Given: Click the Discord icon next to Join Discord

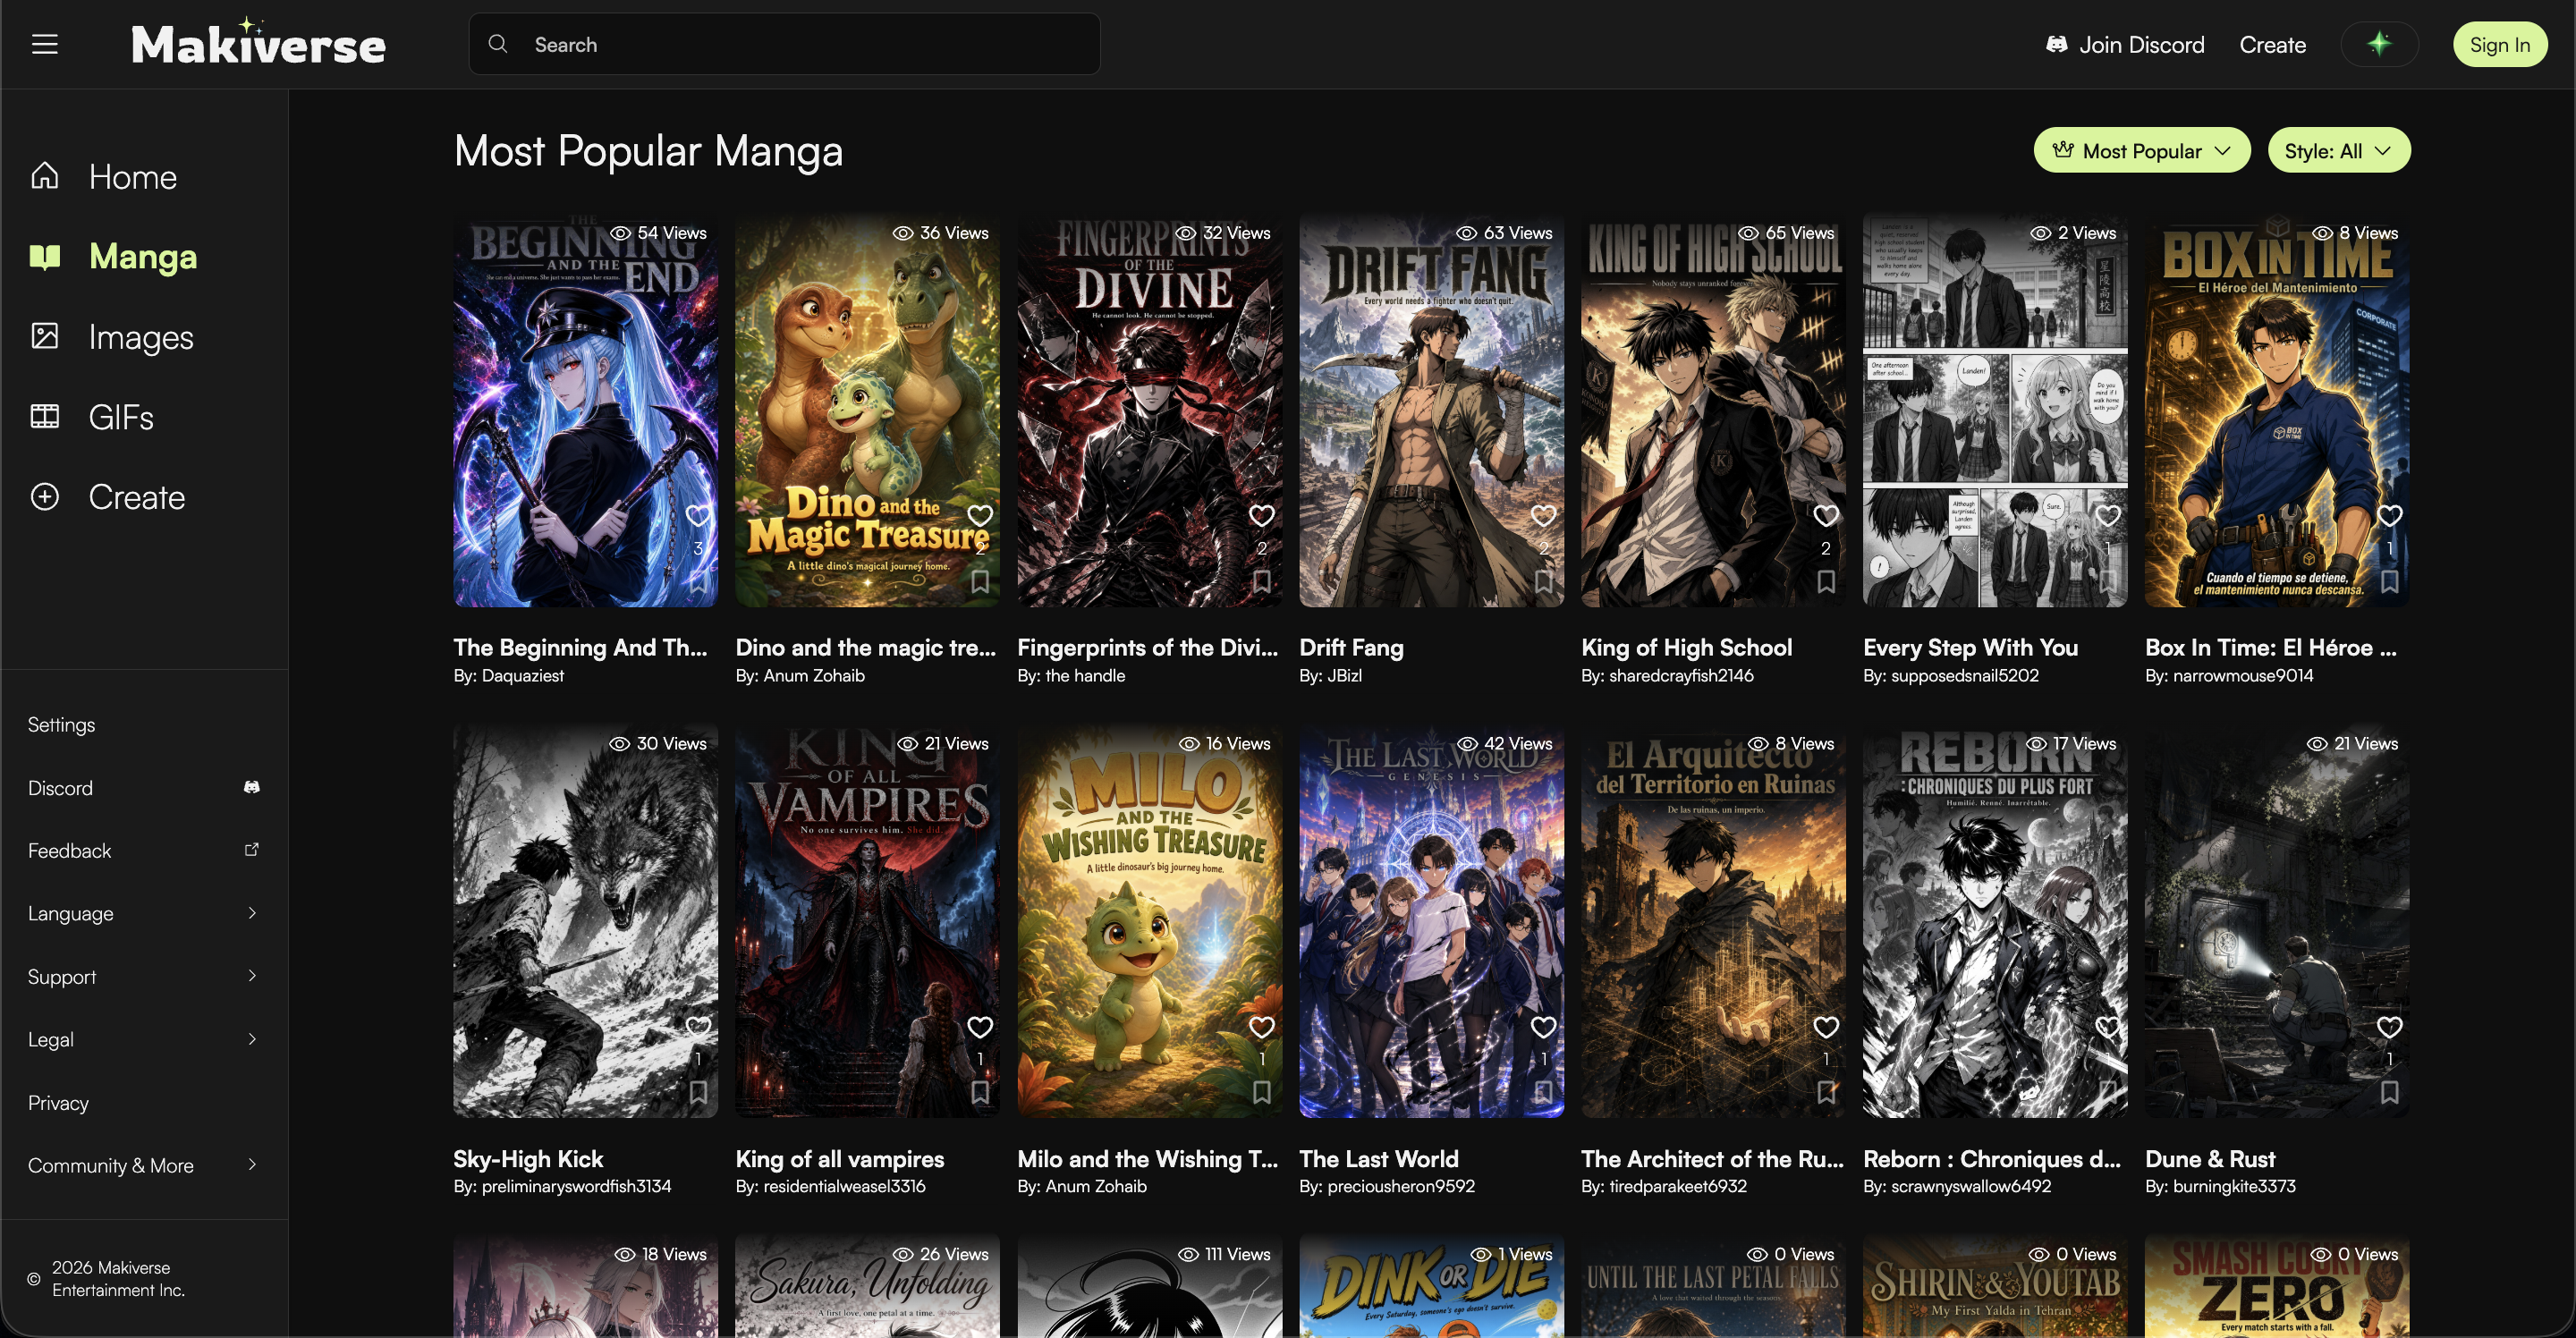Looking at the screenshot, I should [x=2056, y=45].
